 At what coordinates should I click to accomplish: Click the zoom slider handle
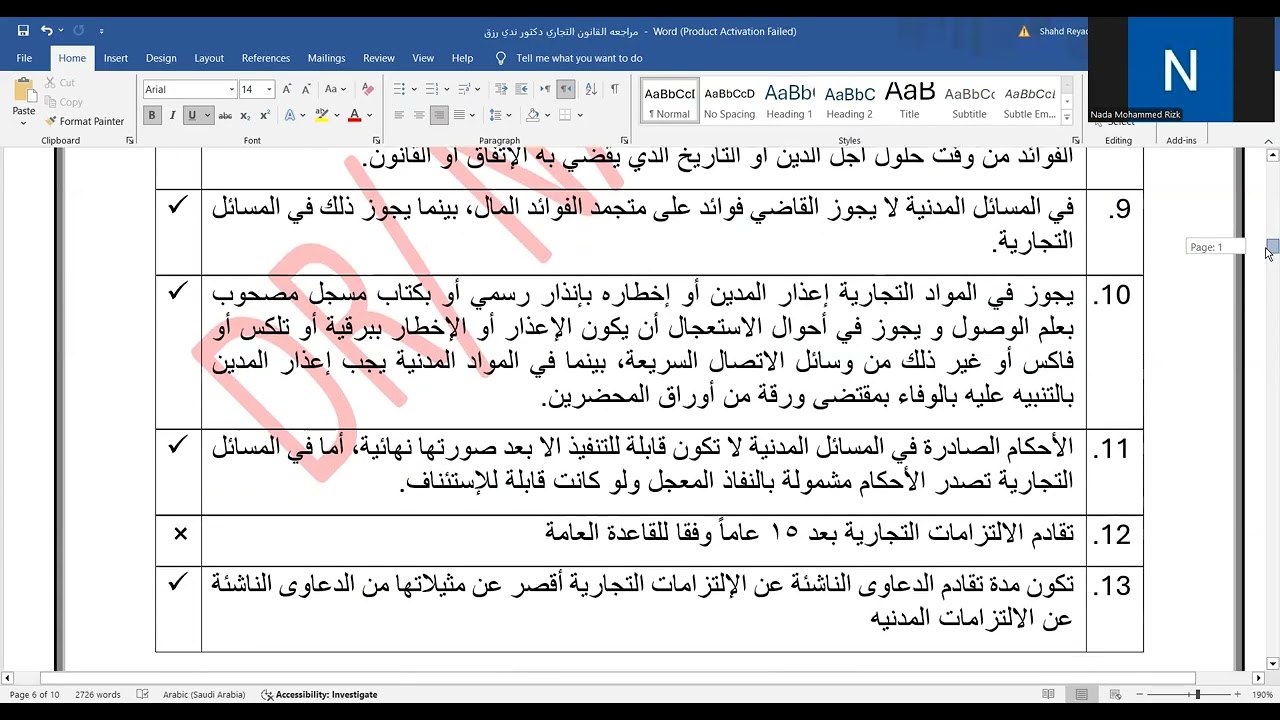click(1197, 694)
